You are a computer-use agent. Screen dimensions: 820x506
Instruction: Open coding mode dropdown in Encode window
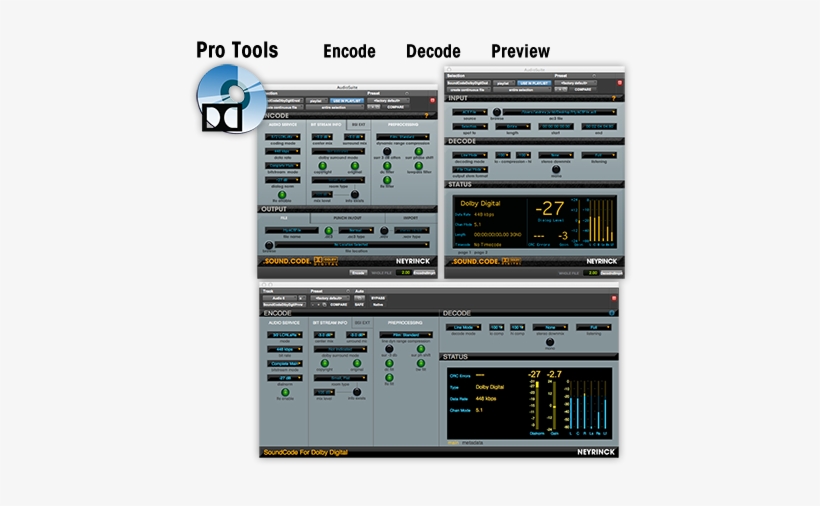tap(282, 137)
